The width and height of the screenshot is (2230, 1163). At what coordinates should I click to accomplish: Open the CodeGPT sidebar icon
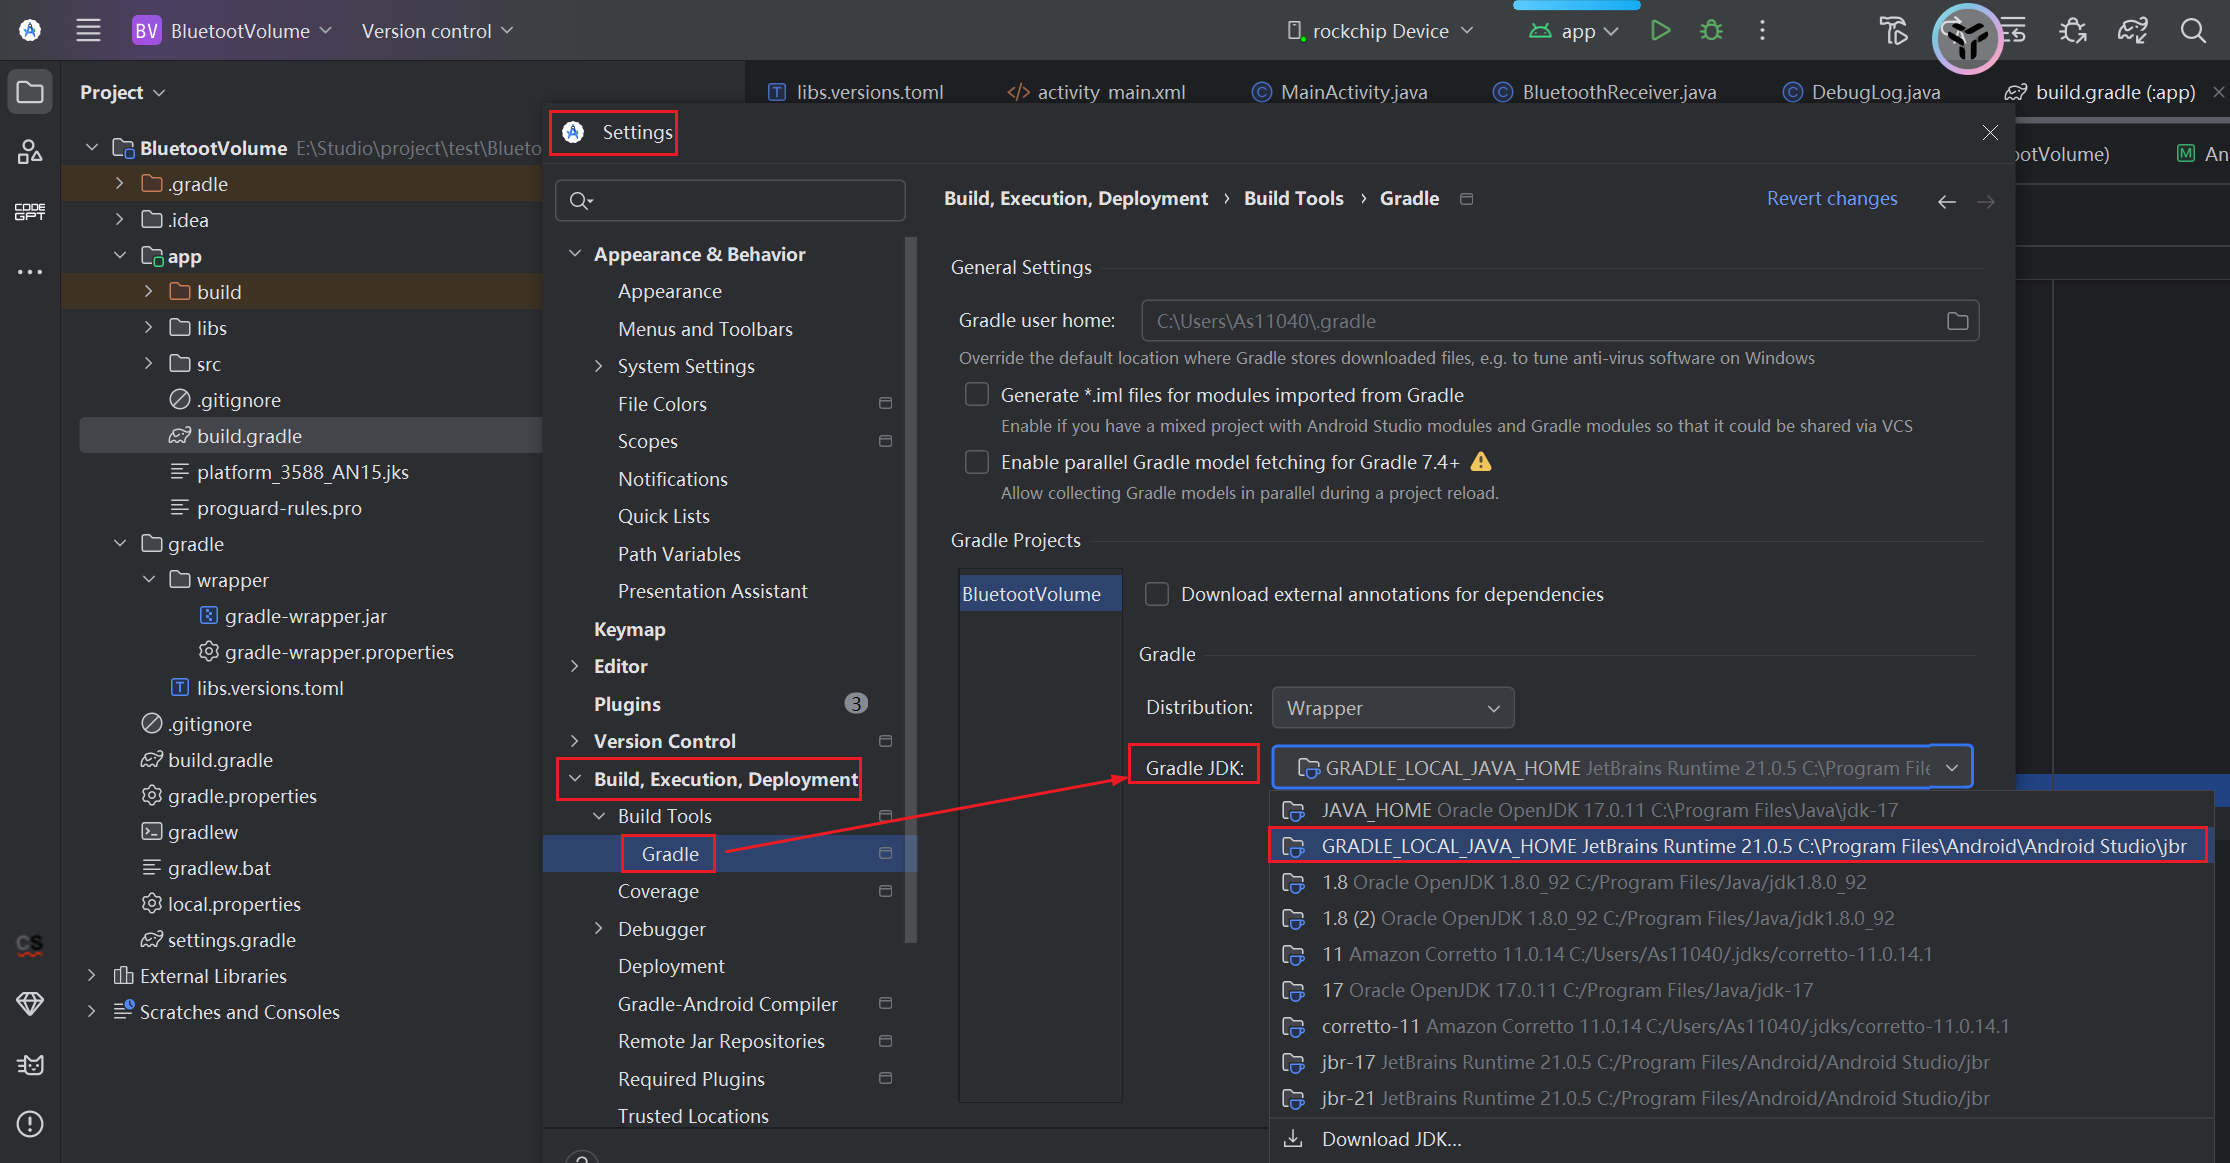click(x=30, y=211)
